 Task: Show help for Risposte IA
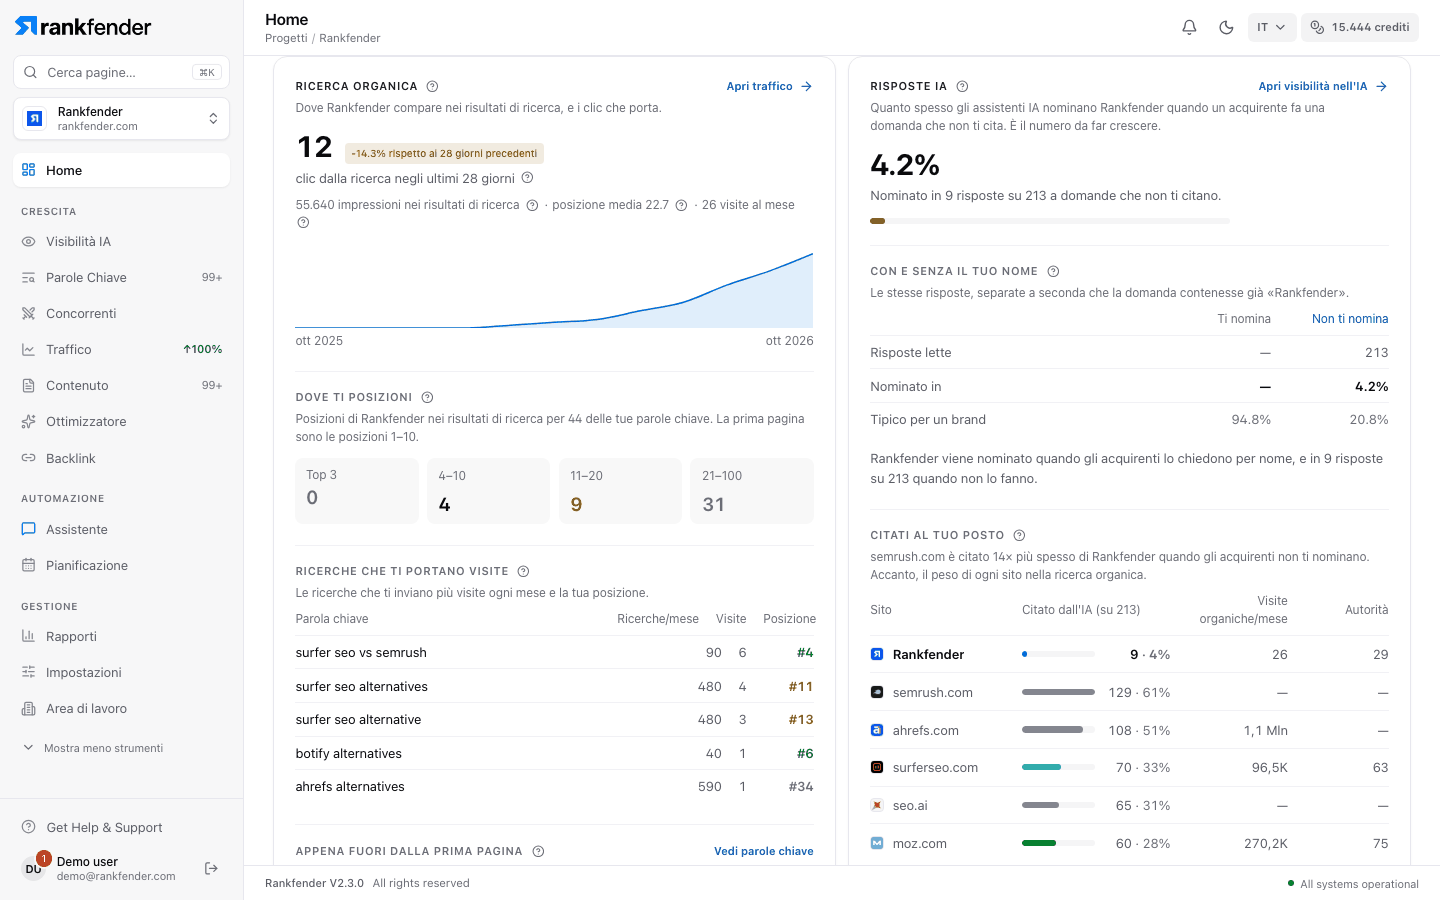coord(962,86)
